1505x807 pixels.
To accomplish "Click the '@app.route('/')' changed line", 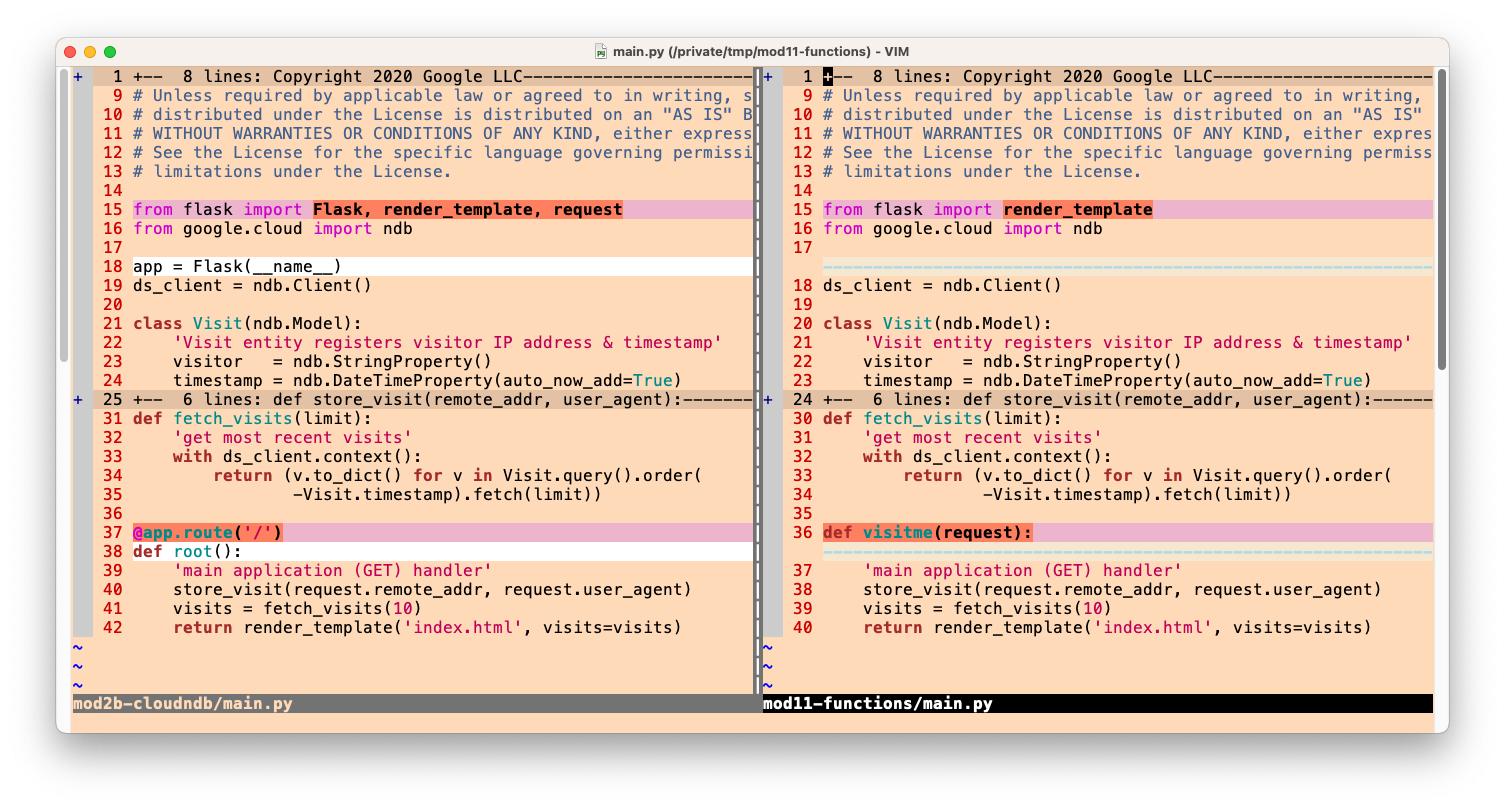I will point(208,533).
